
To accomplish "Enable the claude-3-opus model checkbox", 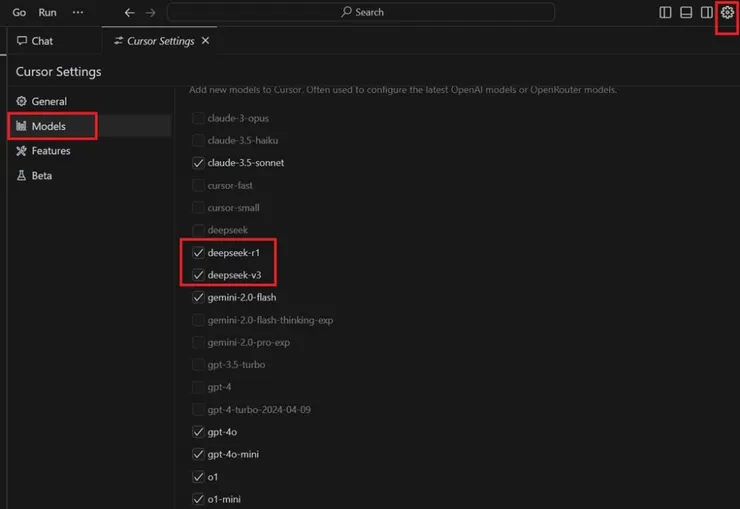I will pyautogui.click(x=198, y=118).
